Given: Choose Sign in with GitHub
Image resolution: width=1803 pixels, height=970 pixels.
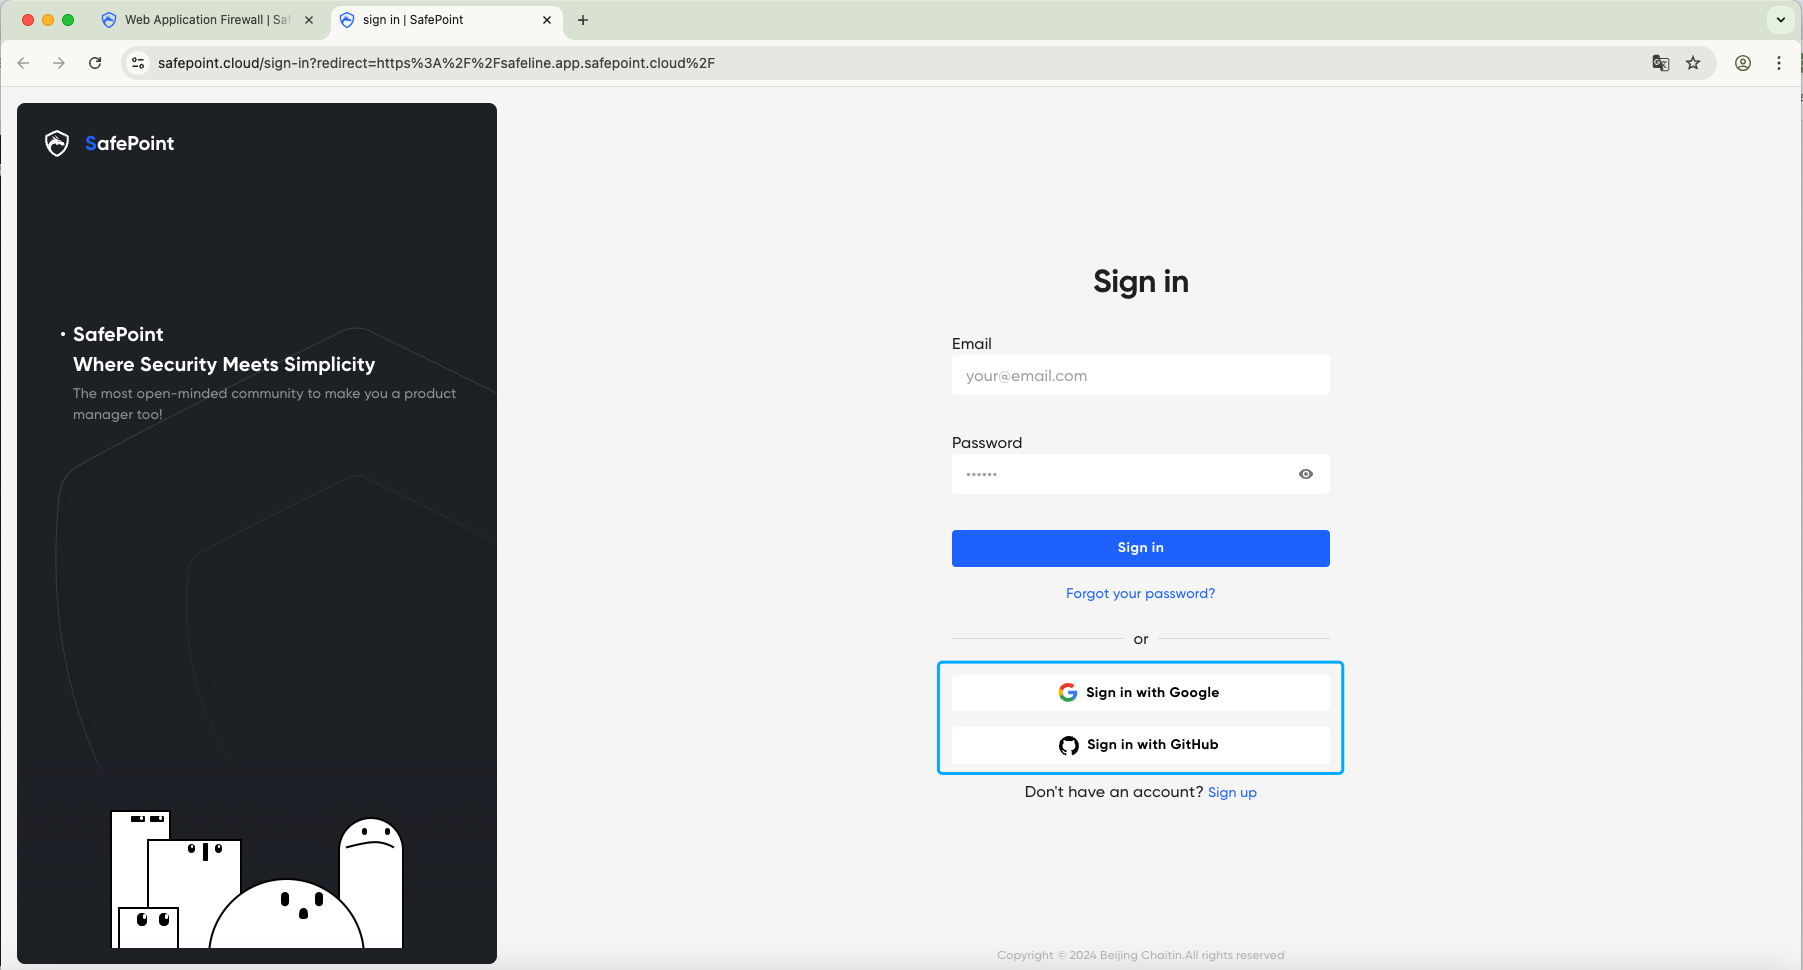Looking at the screenshot, I should (x=1141, y=745).
